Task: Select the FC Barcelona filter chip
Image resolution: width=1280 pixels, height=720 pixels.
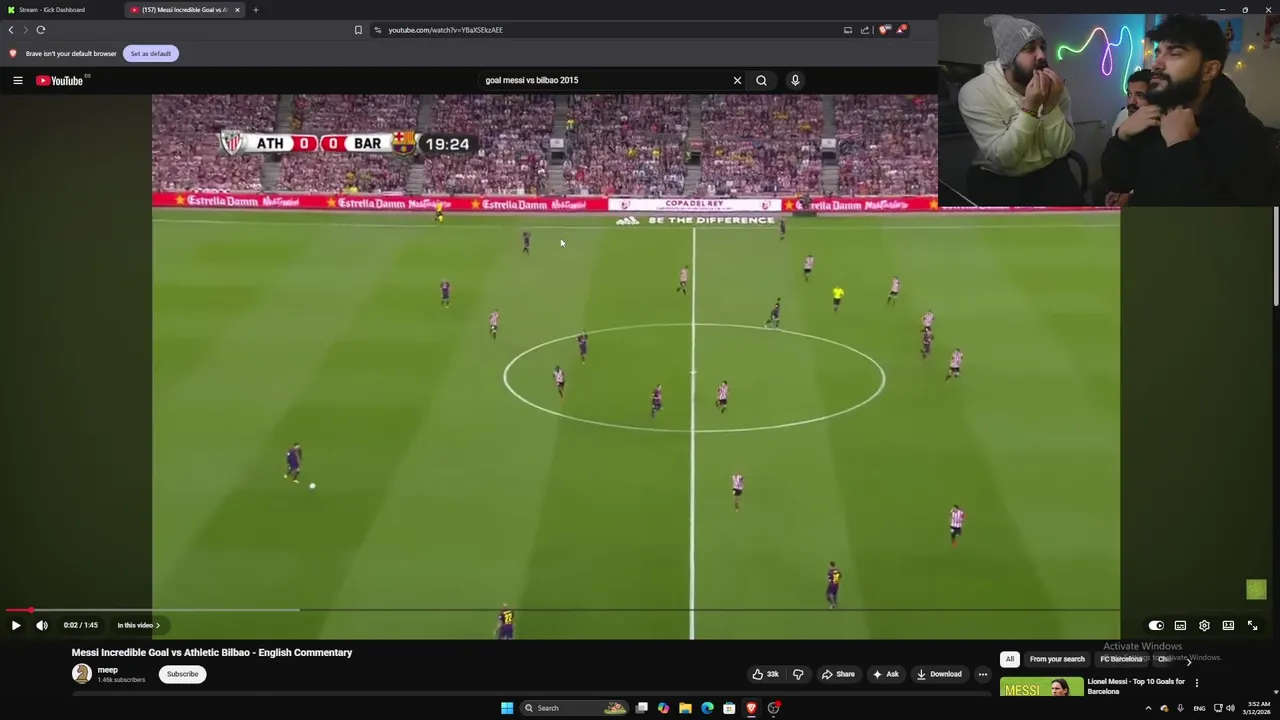Action: (1121, 659)
